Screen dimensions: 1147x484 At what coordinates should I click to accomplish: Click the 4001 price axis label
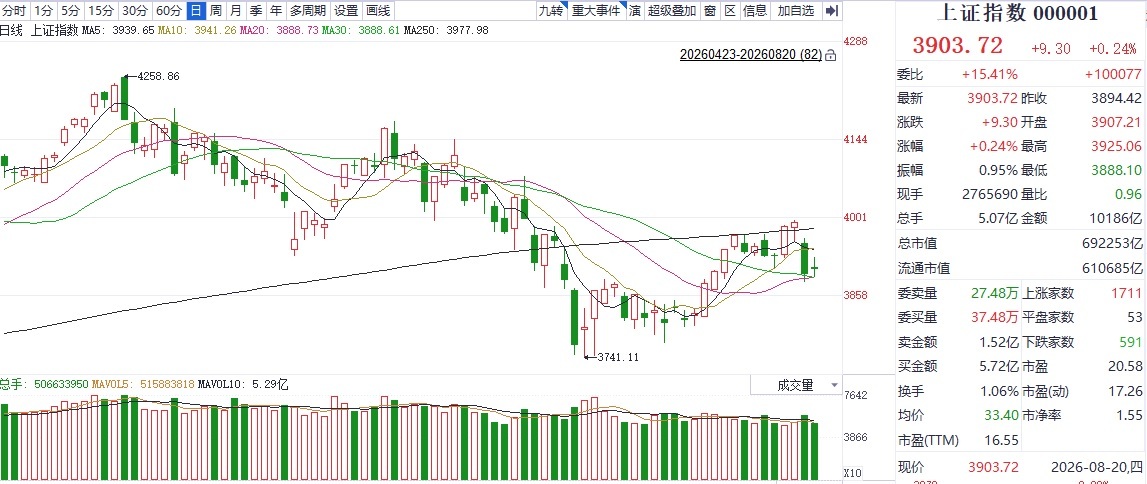pos(857,217)
